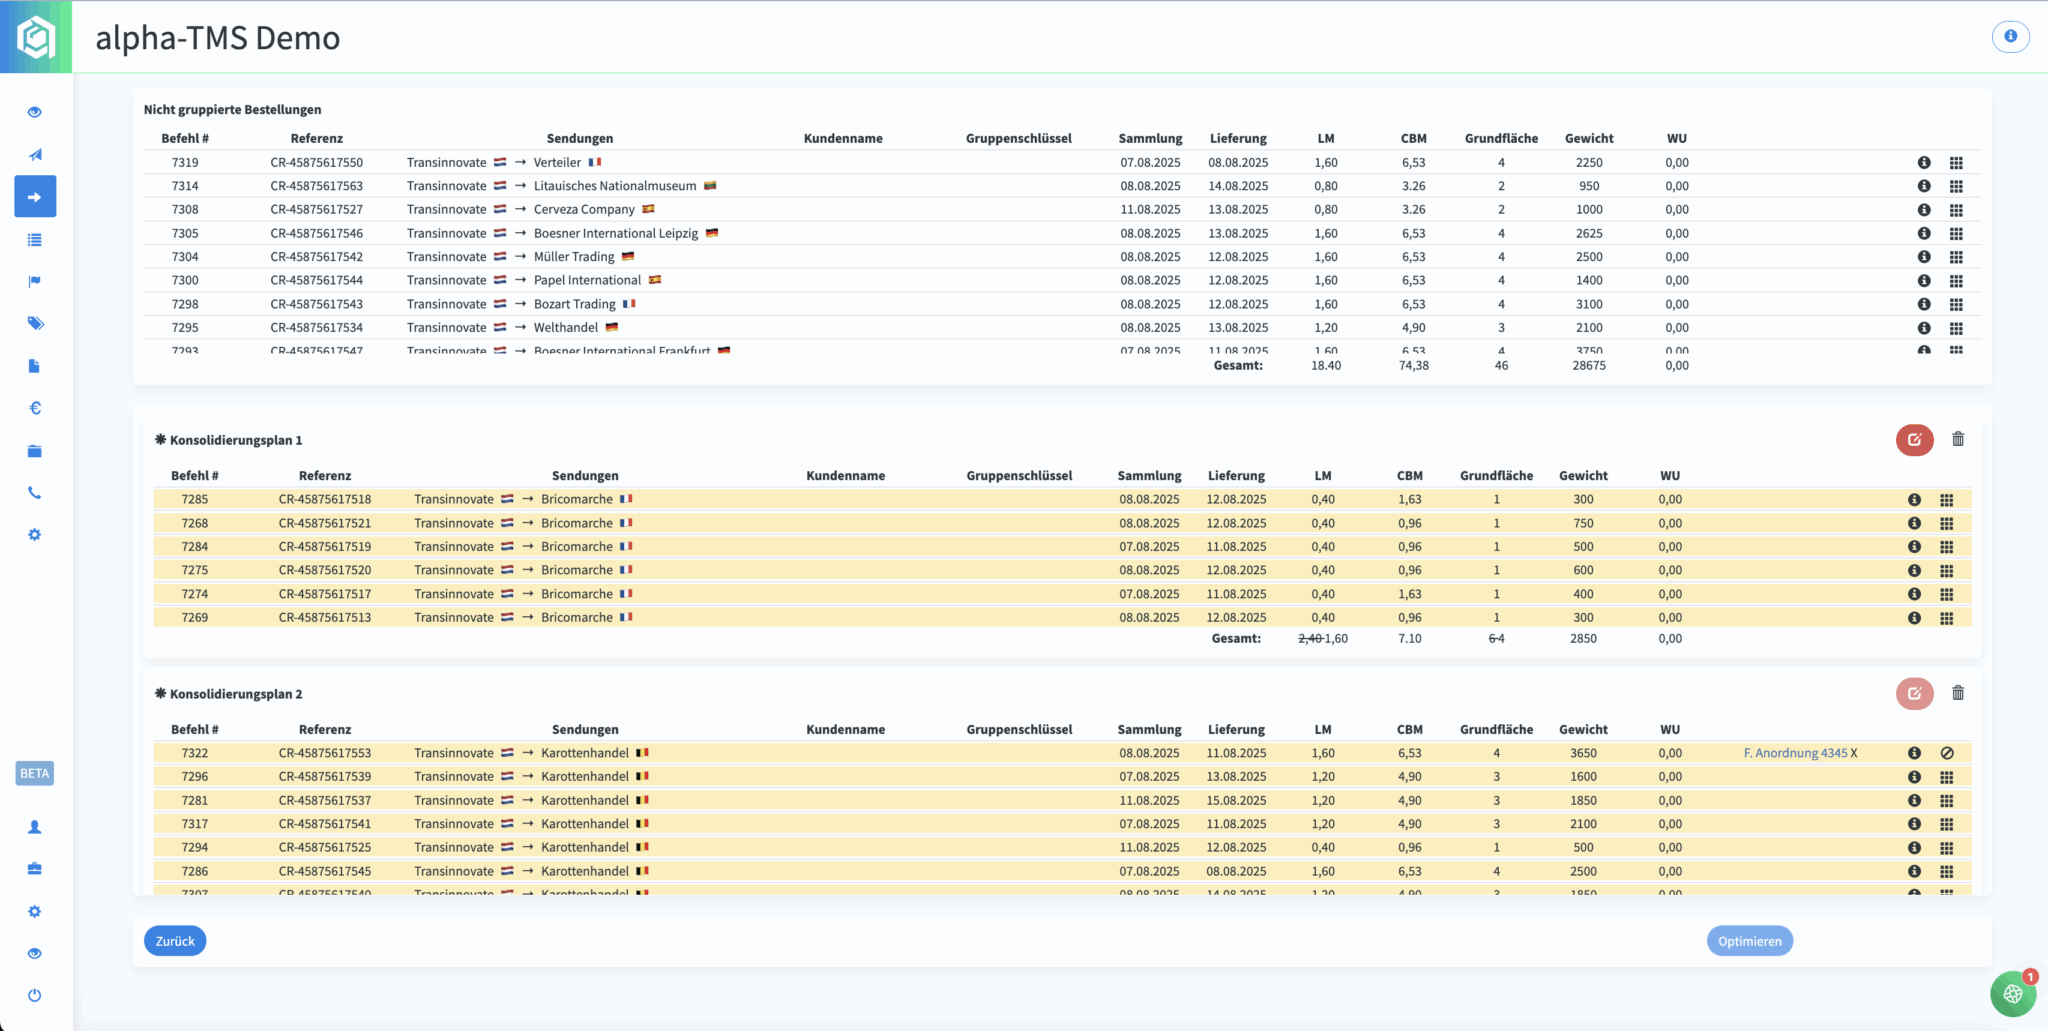Open the upper gear settings sidebar icon
Image resolution: width=2048 pixels, height=1031 pixels.
pyautogui.click(x=35, y=535)
